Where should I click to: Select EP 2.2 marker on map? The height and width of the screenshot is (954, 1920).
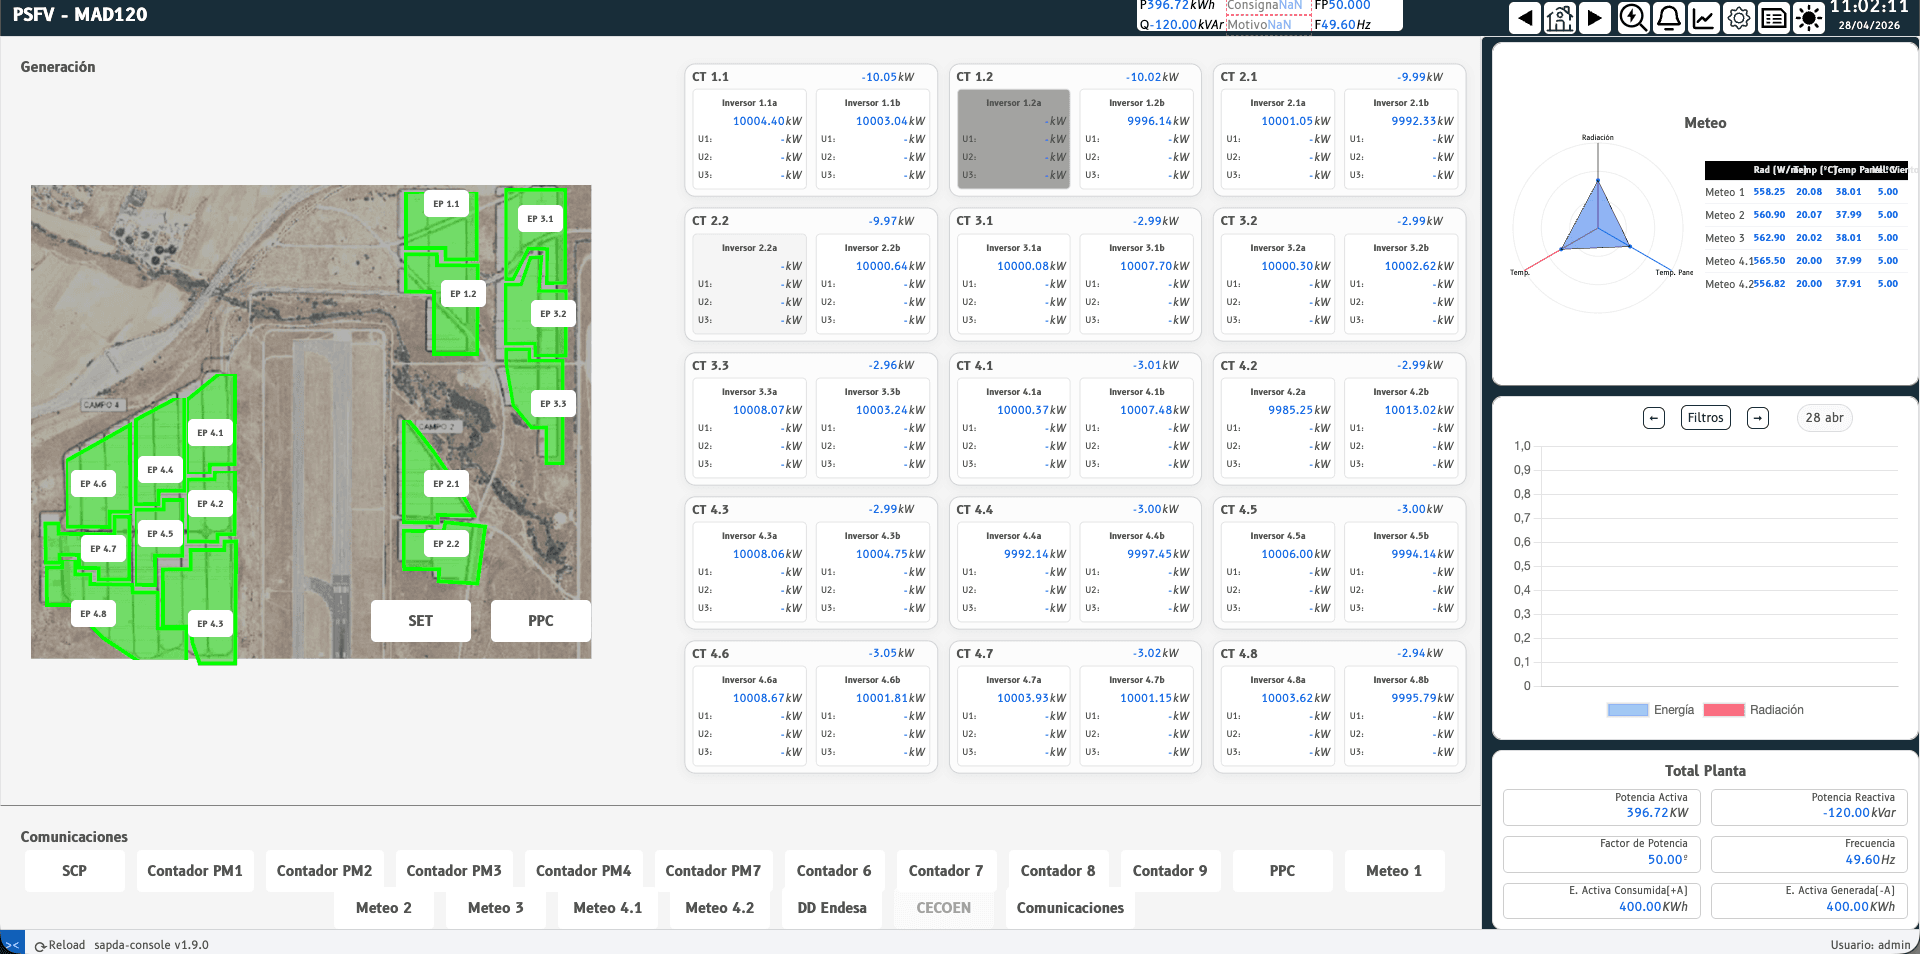pyautogui.click(x=446, y=544)
